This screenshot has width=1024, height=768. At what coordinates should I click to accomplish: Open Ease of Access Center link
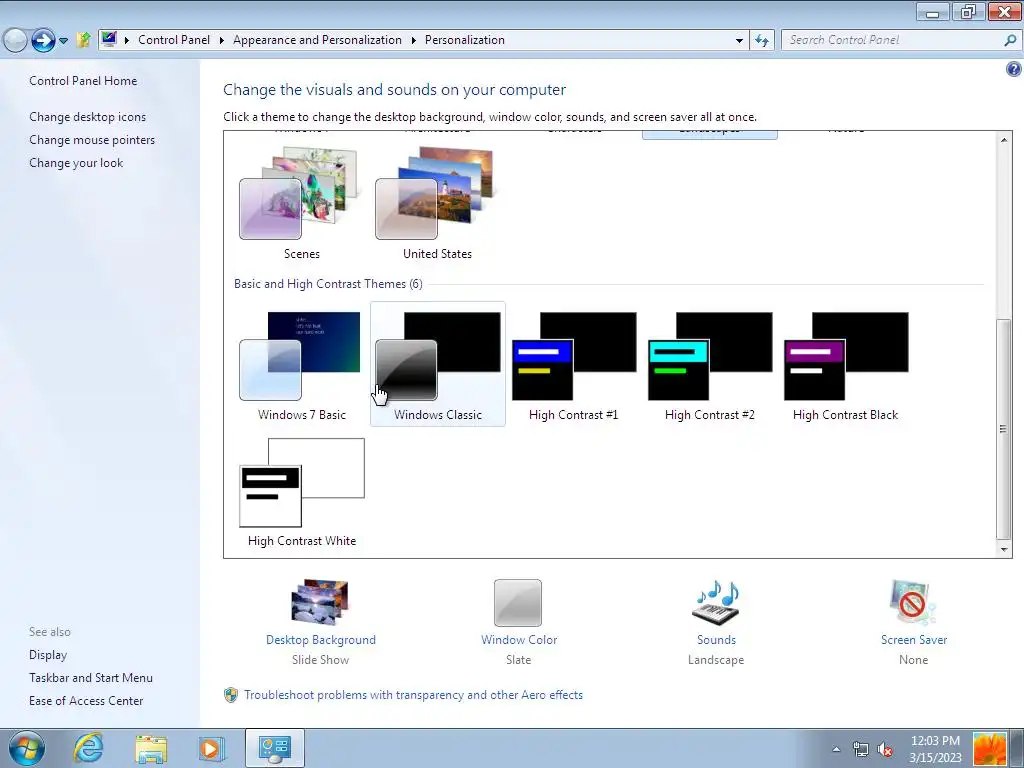point(86,701)
